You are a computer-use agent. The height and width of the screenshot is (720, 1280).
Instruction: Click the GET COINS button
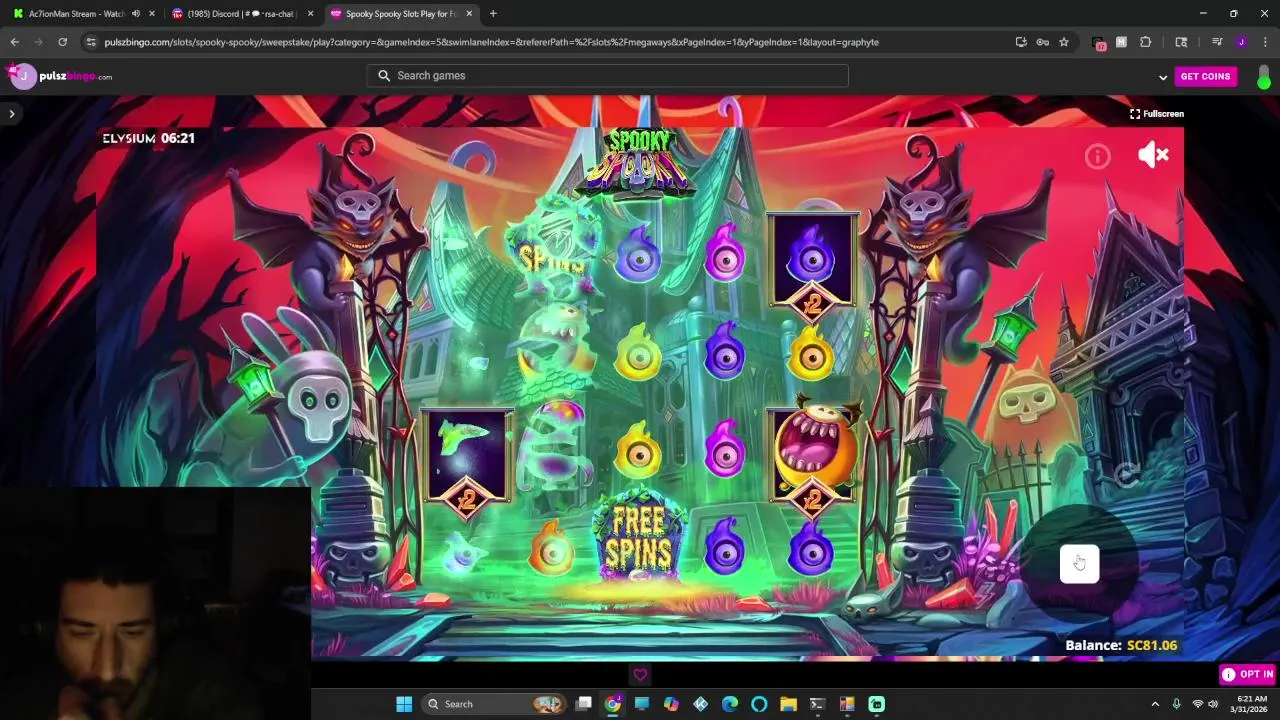pos(1205,76)
